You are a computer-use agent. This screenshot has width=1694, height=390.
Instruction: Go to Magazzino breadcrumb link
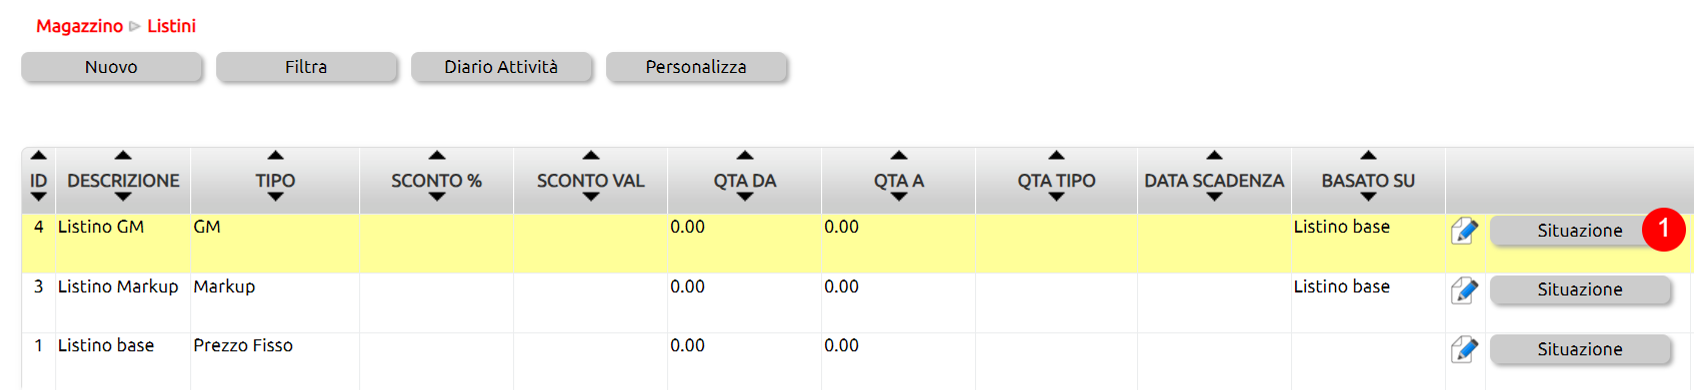tap(79, 26)
